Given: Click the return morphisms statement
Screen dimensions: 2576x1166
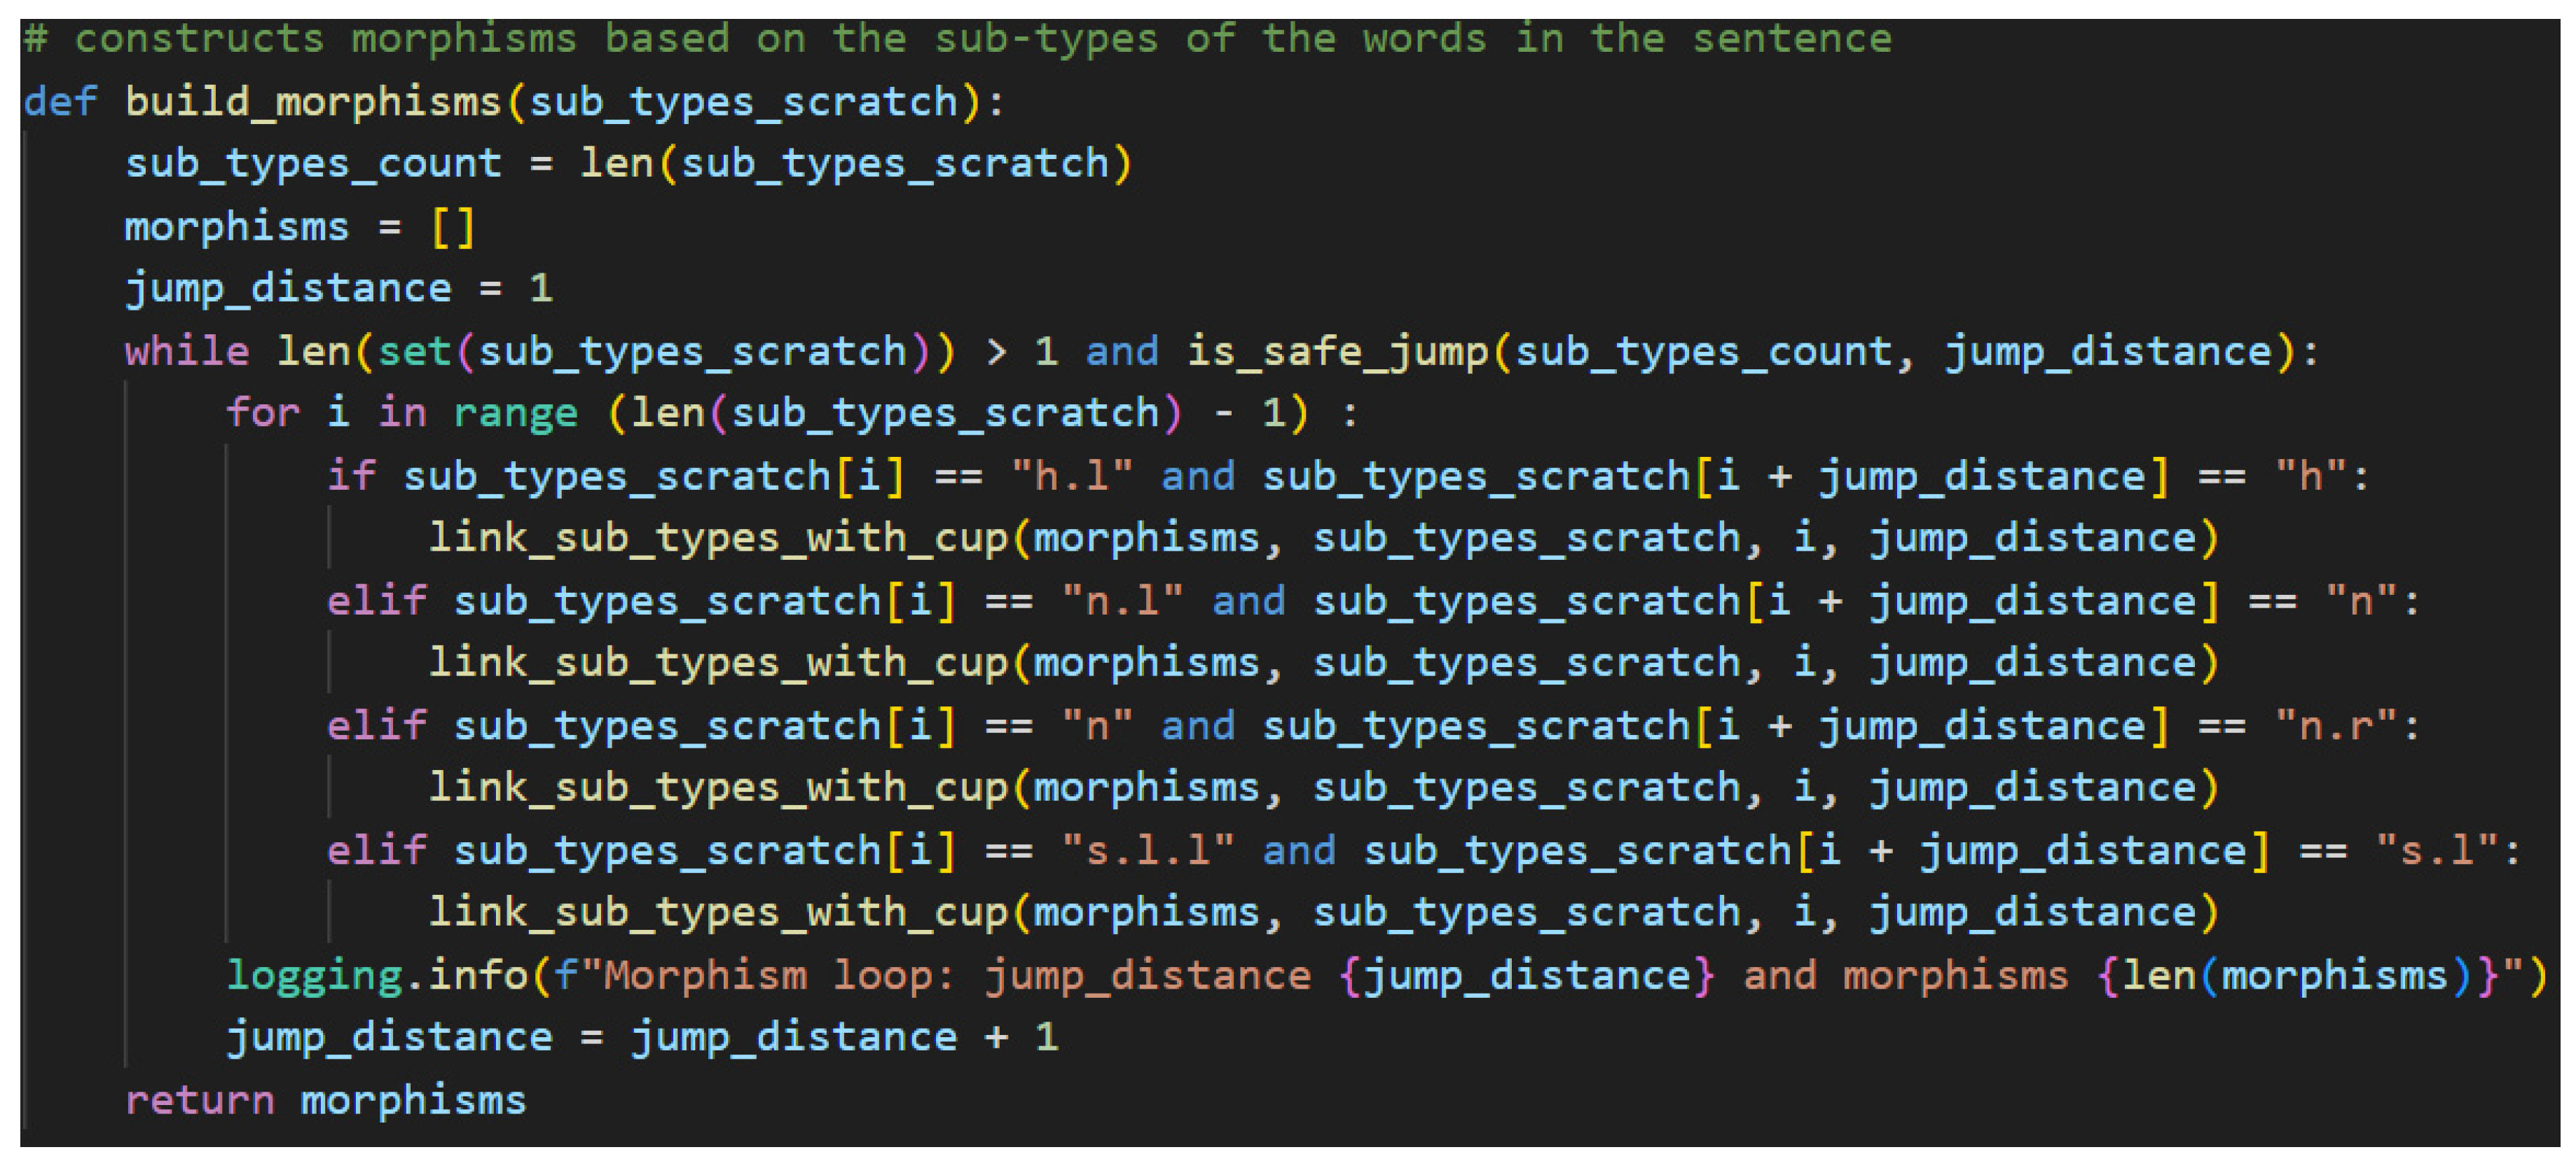Looking at the screenshot, I should point(325,1100).
